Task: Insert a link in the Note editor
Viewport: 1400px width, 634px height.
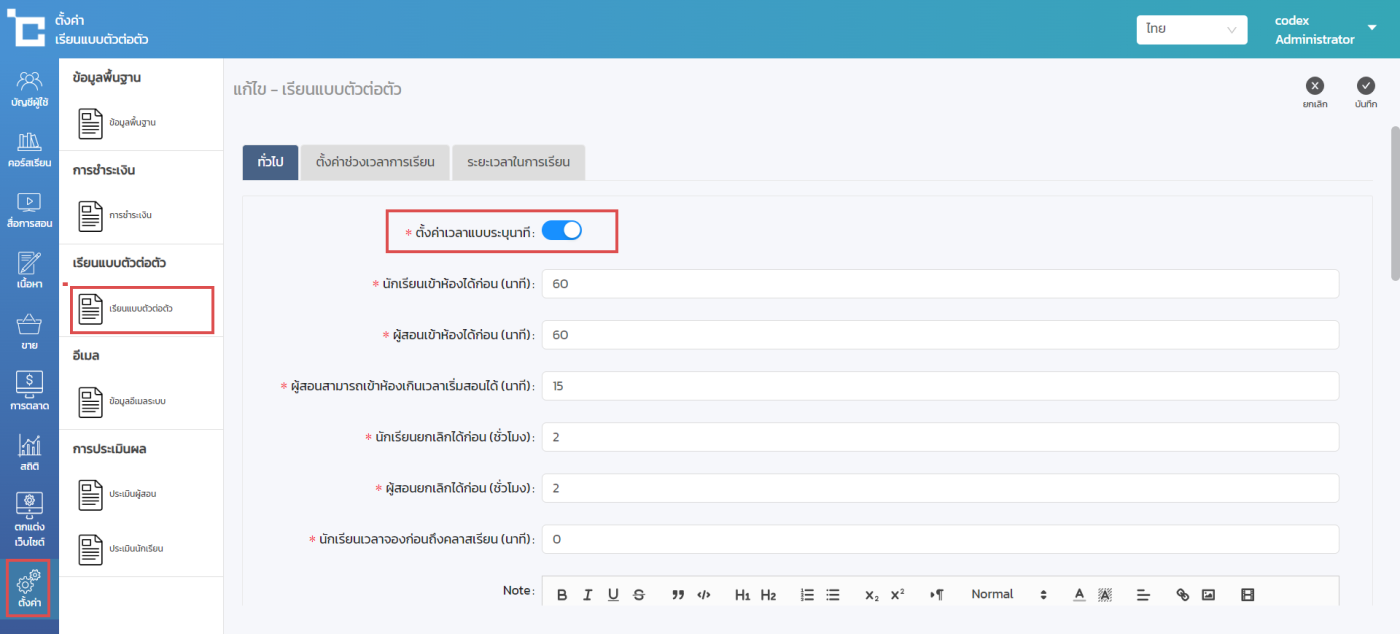Action: 1182,595
